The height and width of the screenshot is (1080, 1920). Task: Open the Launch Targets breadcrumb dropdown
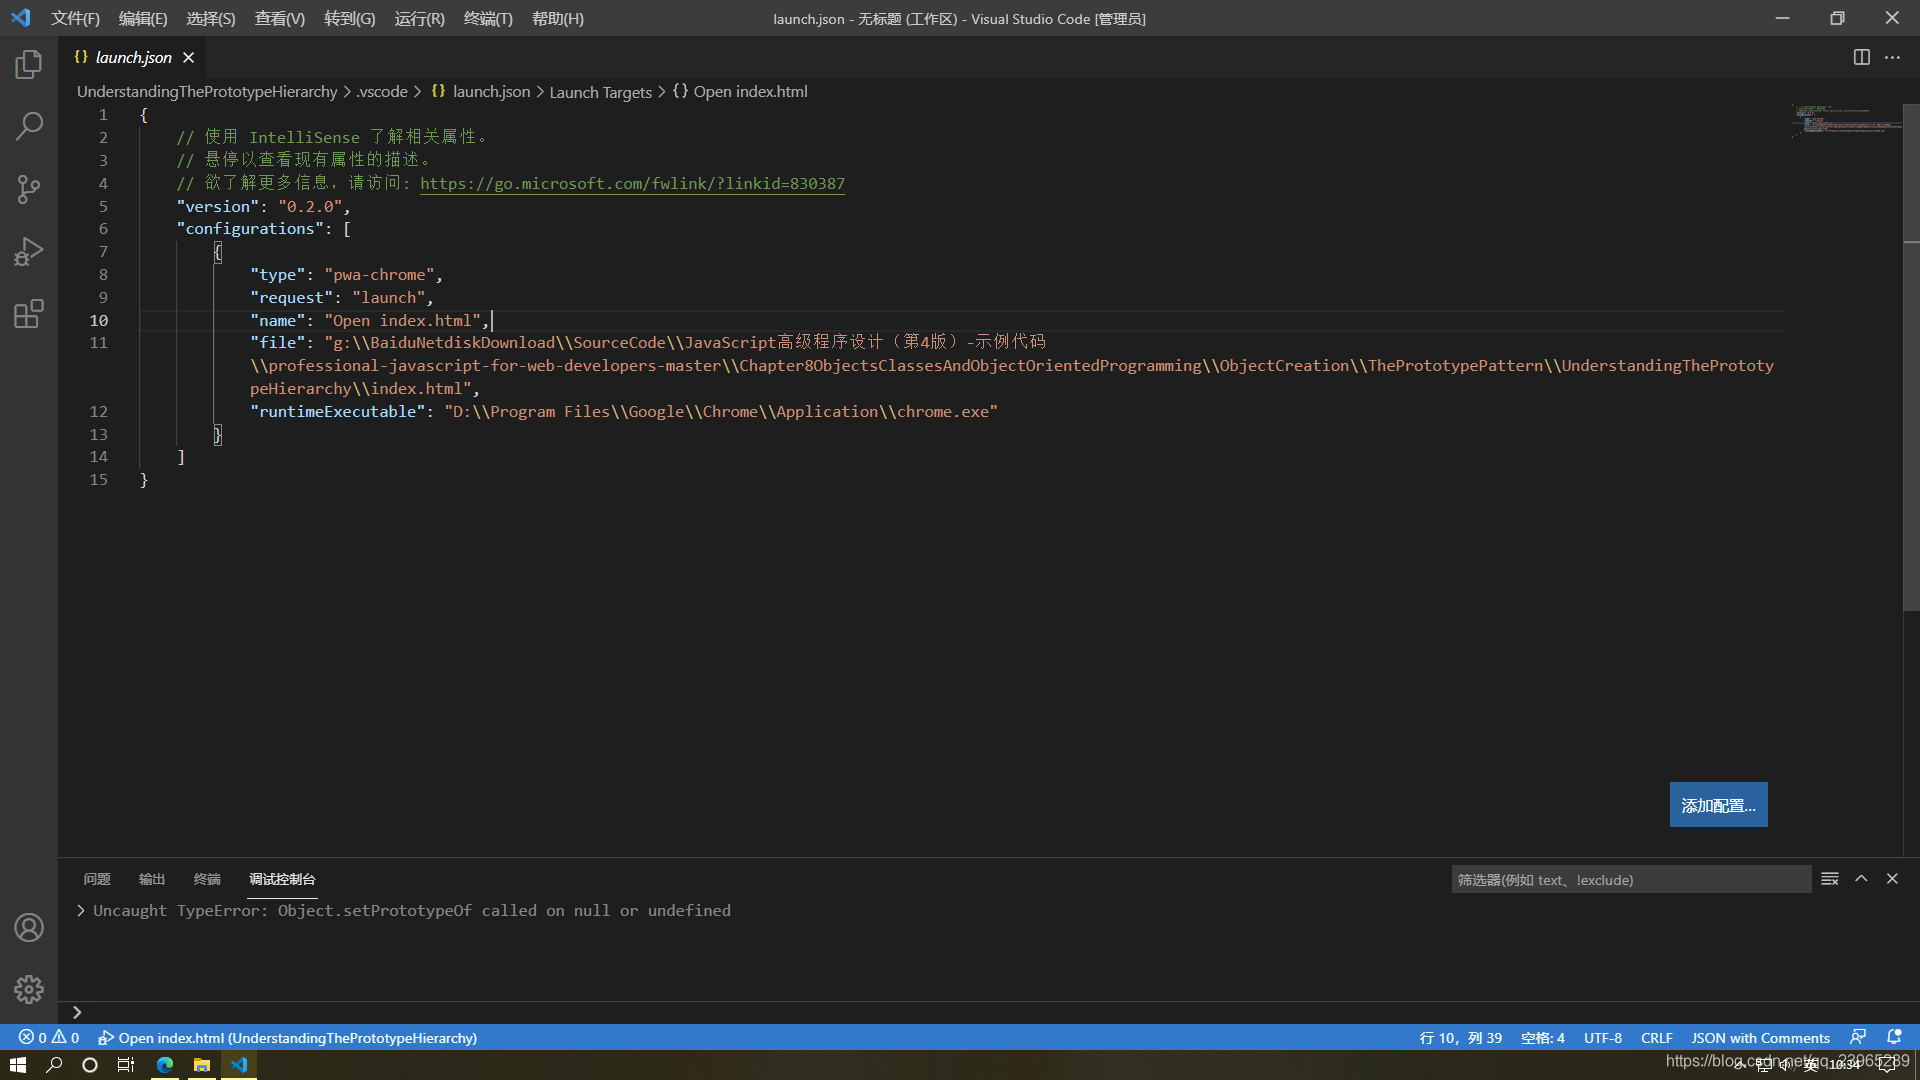(600, 91)
